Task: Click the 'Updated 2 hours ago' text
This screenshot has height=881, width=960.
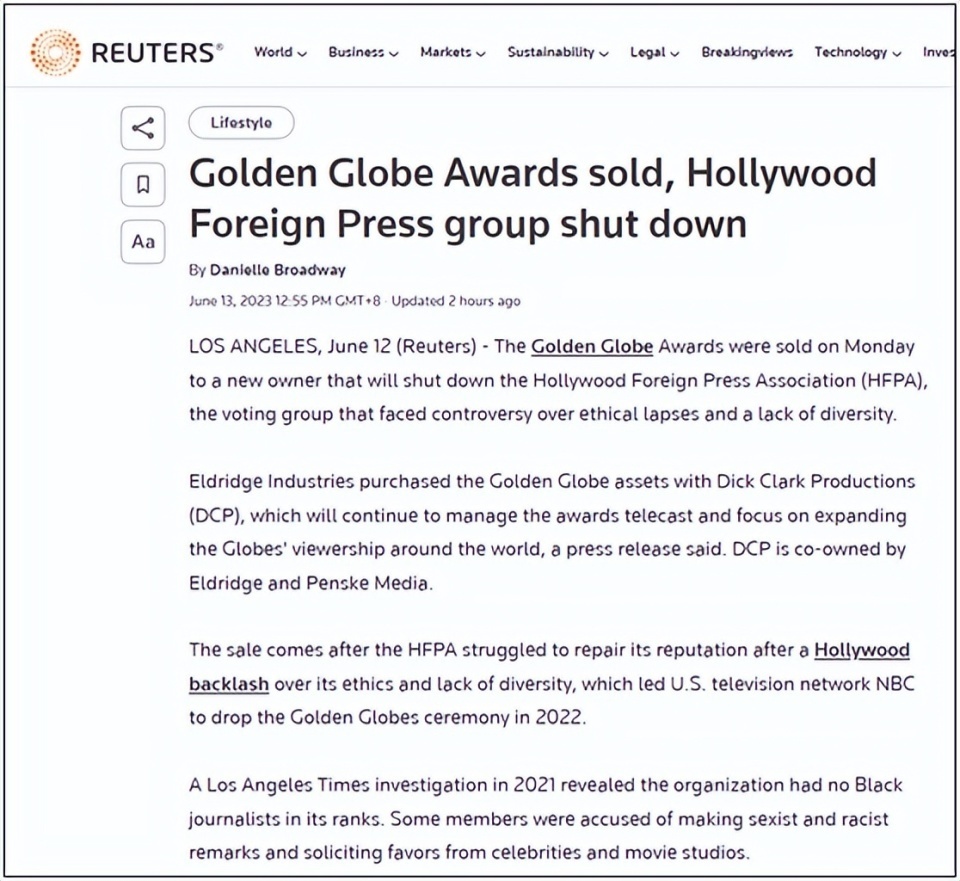Action: [x=456, y=301]
